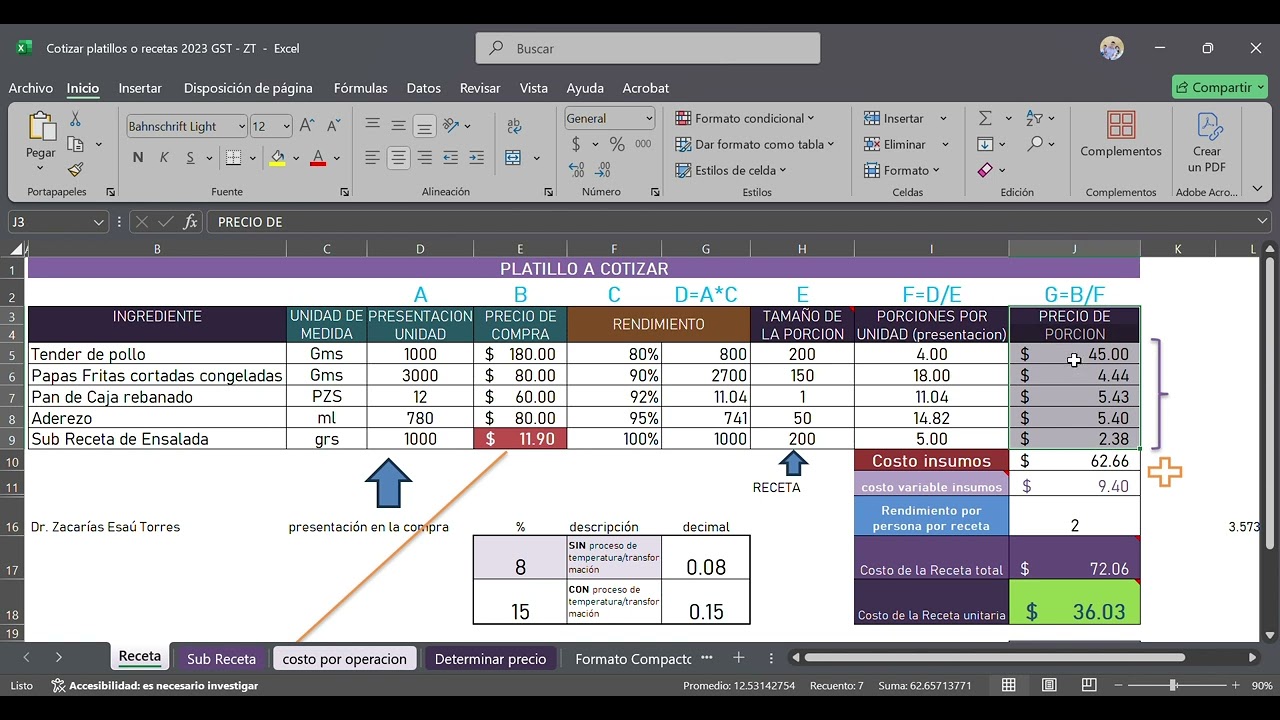Image resolution: width=1280 pixels, height=720 pixels.
Task: Click the orientation text angle icon
Action: 451,126
